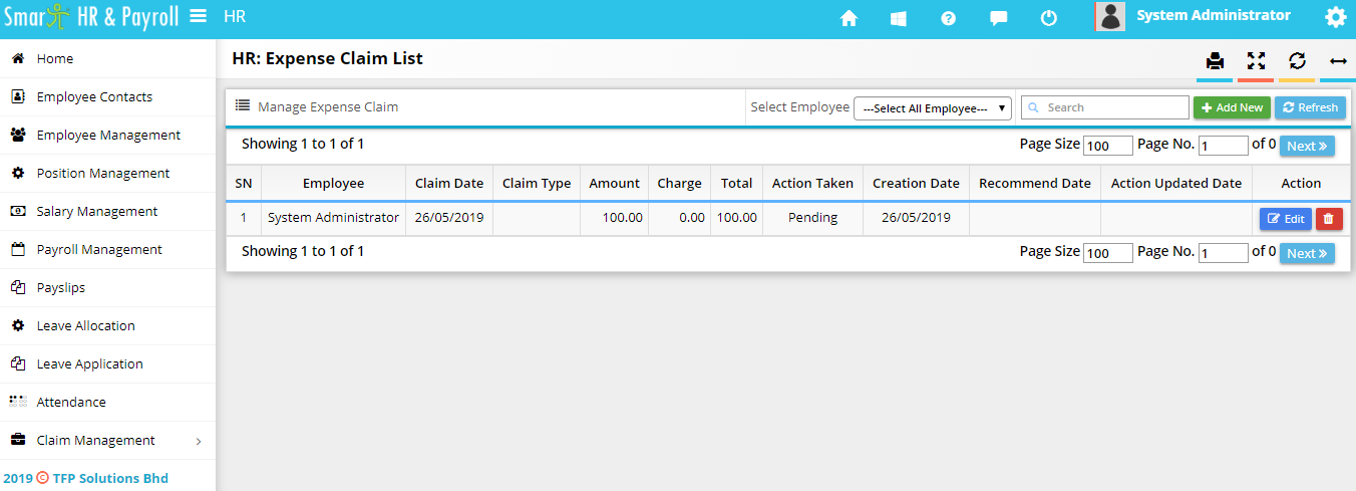1356x491 pixels.
Task: Toggle fullscreen expand icon
Action: click(1256, 61)
